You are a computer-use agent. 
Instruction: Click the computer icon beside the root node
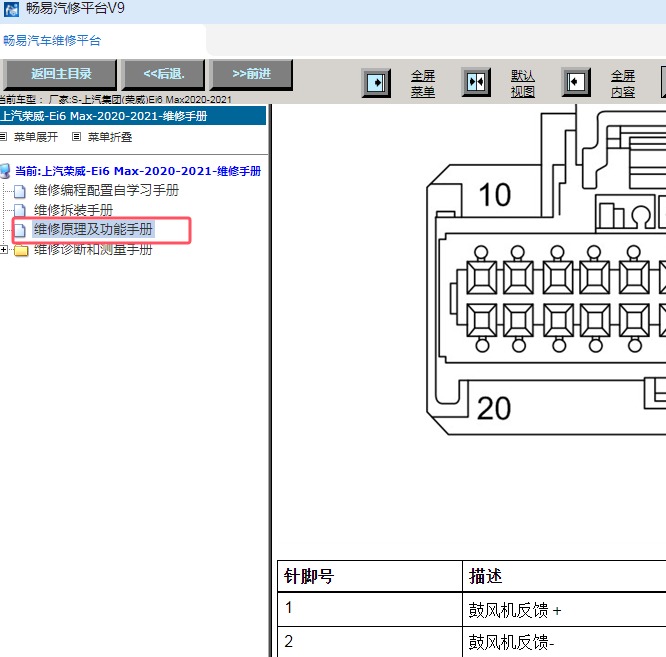[5, 171]
